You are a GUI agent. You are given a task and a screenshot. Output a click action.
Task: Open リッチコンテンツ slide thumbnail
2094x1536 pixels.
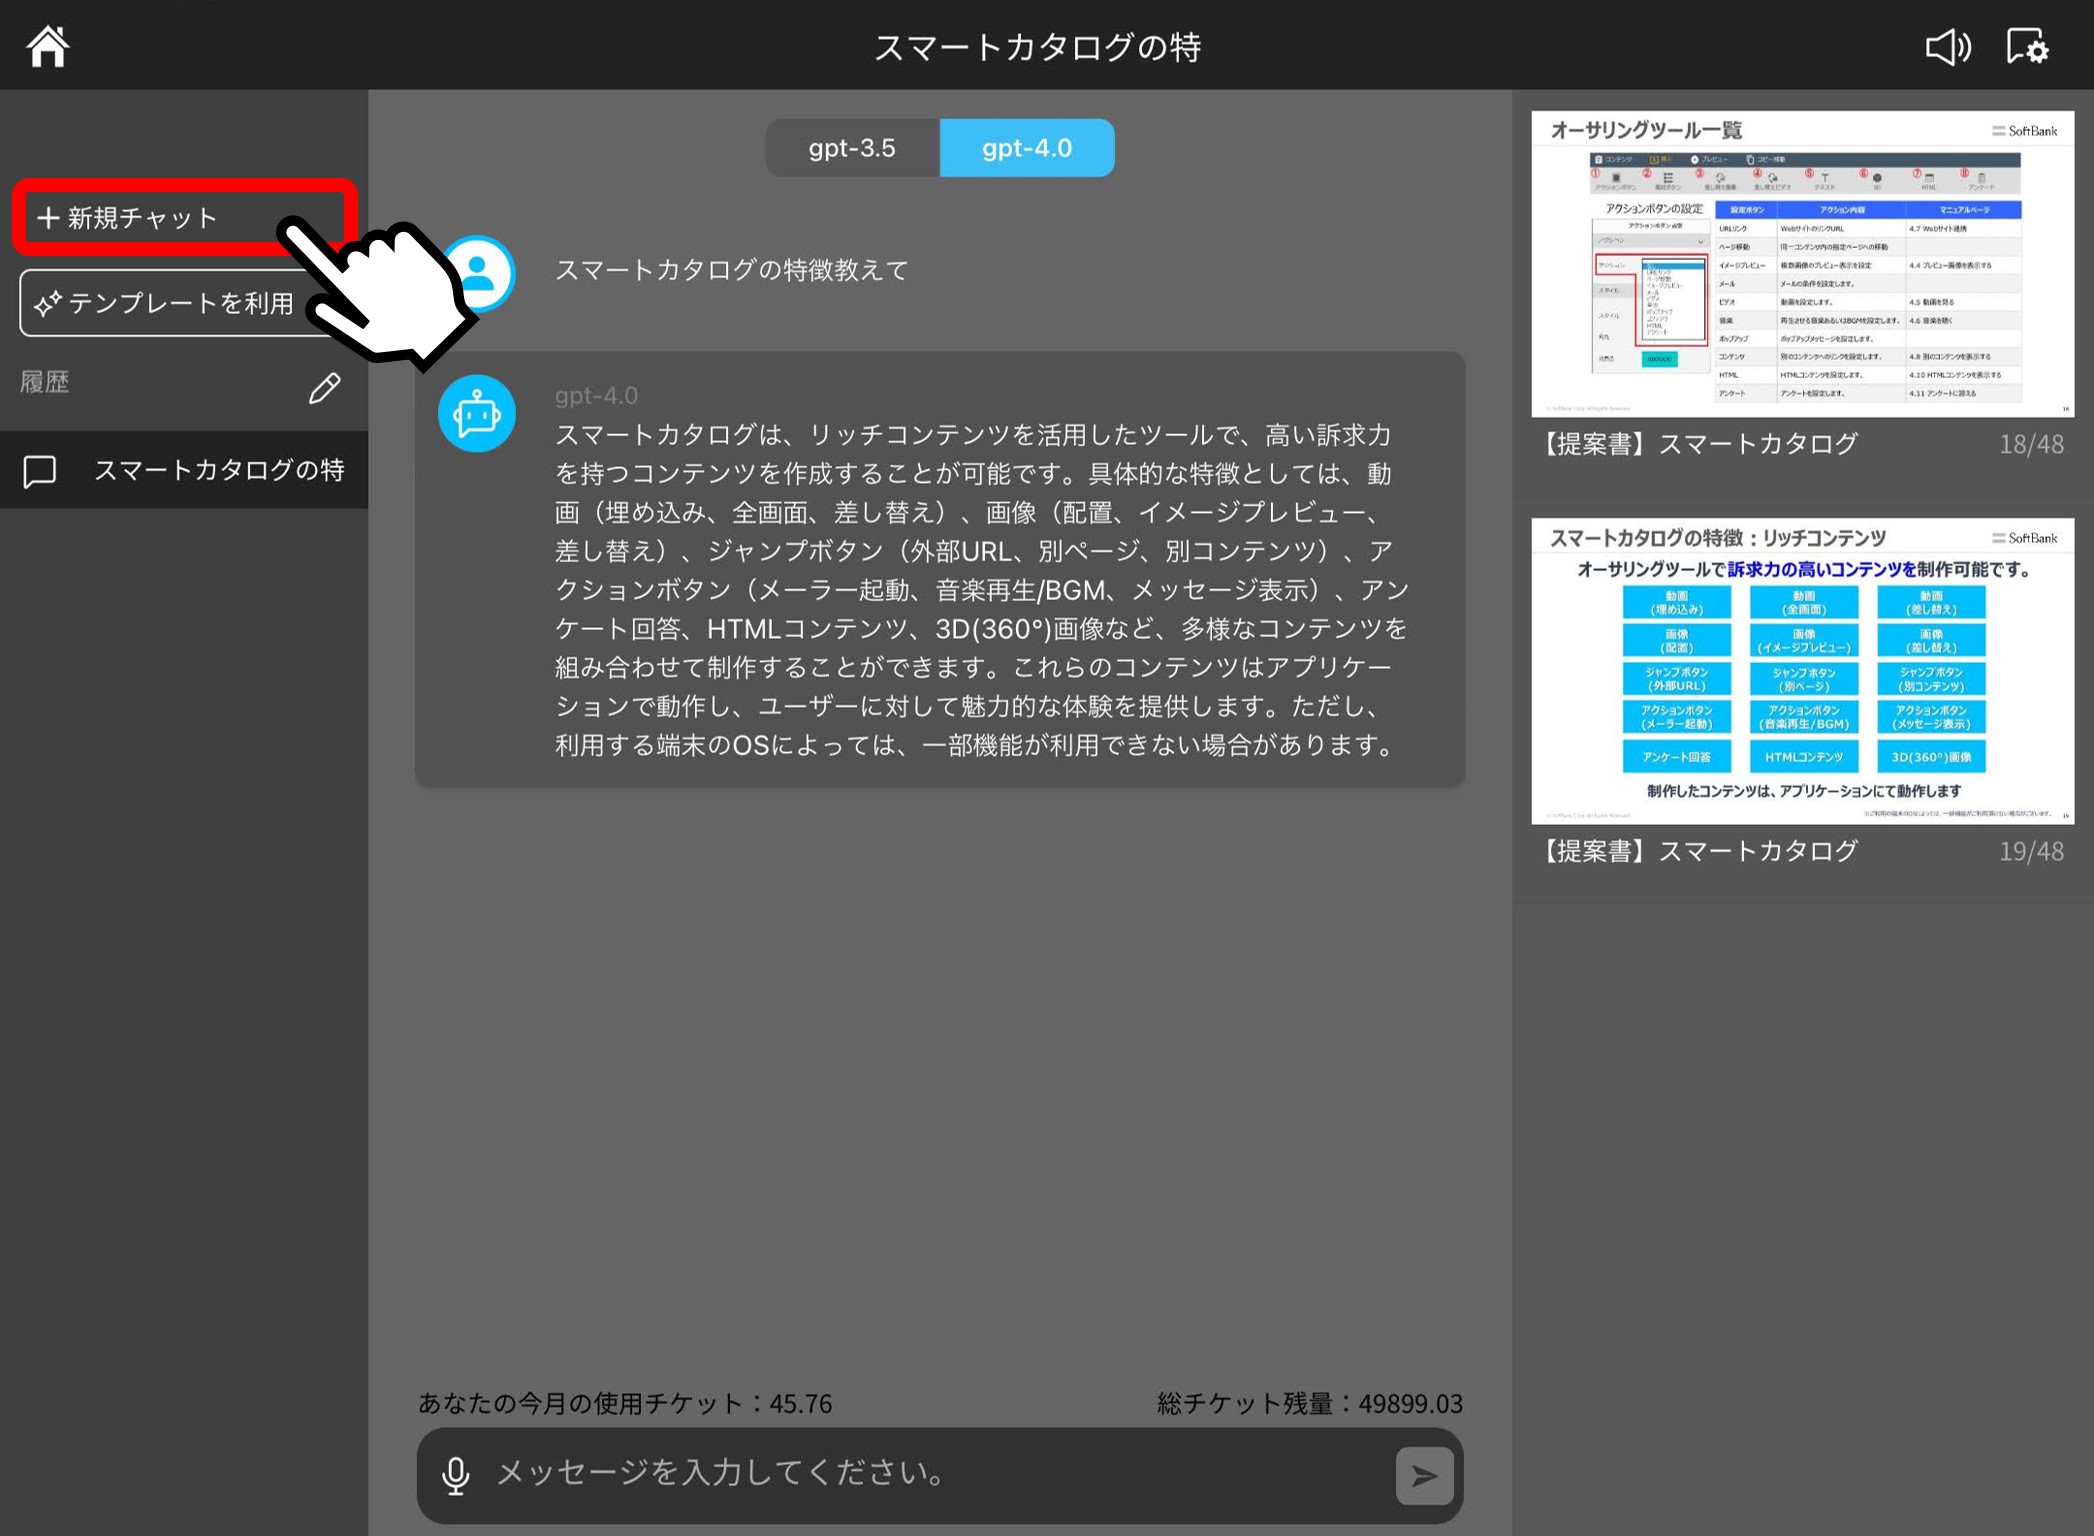pos(1802,672)
